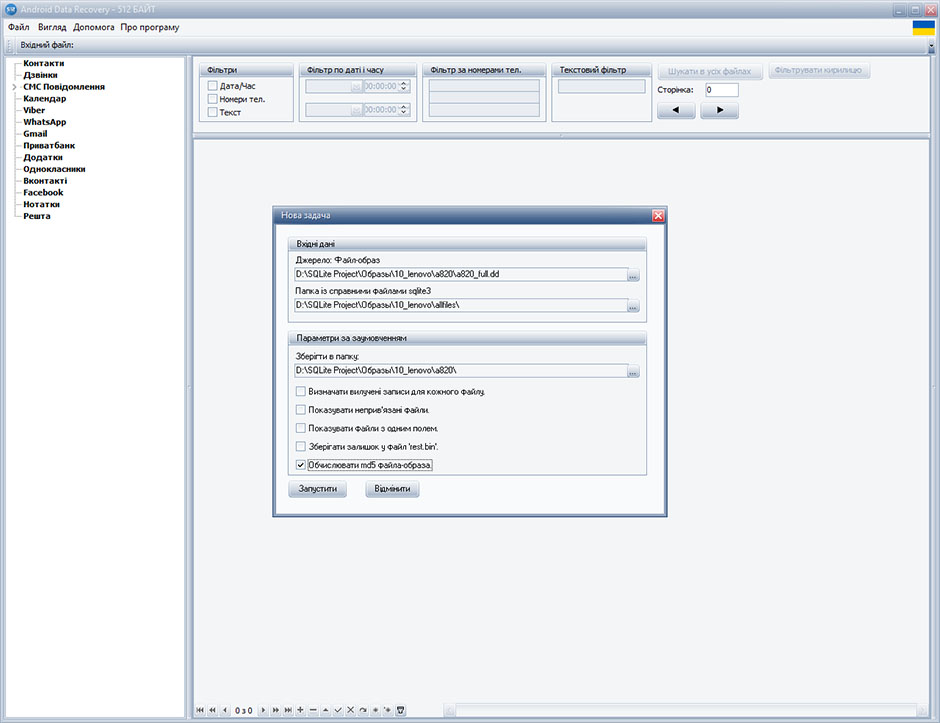
Task: Click the 'Зберігти в папку' path field
Action: (460, 372)
